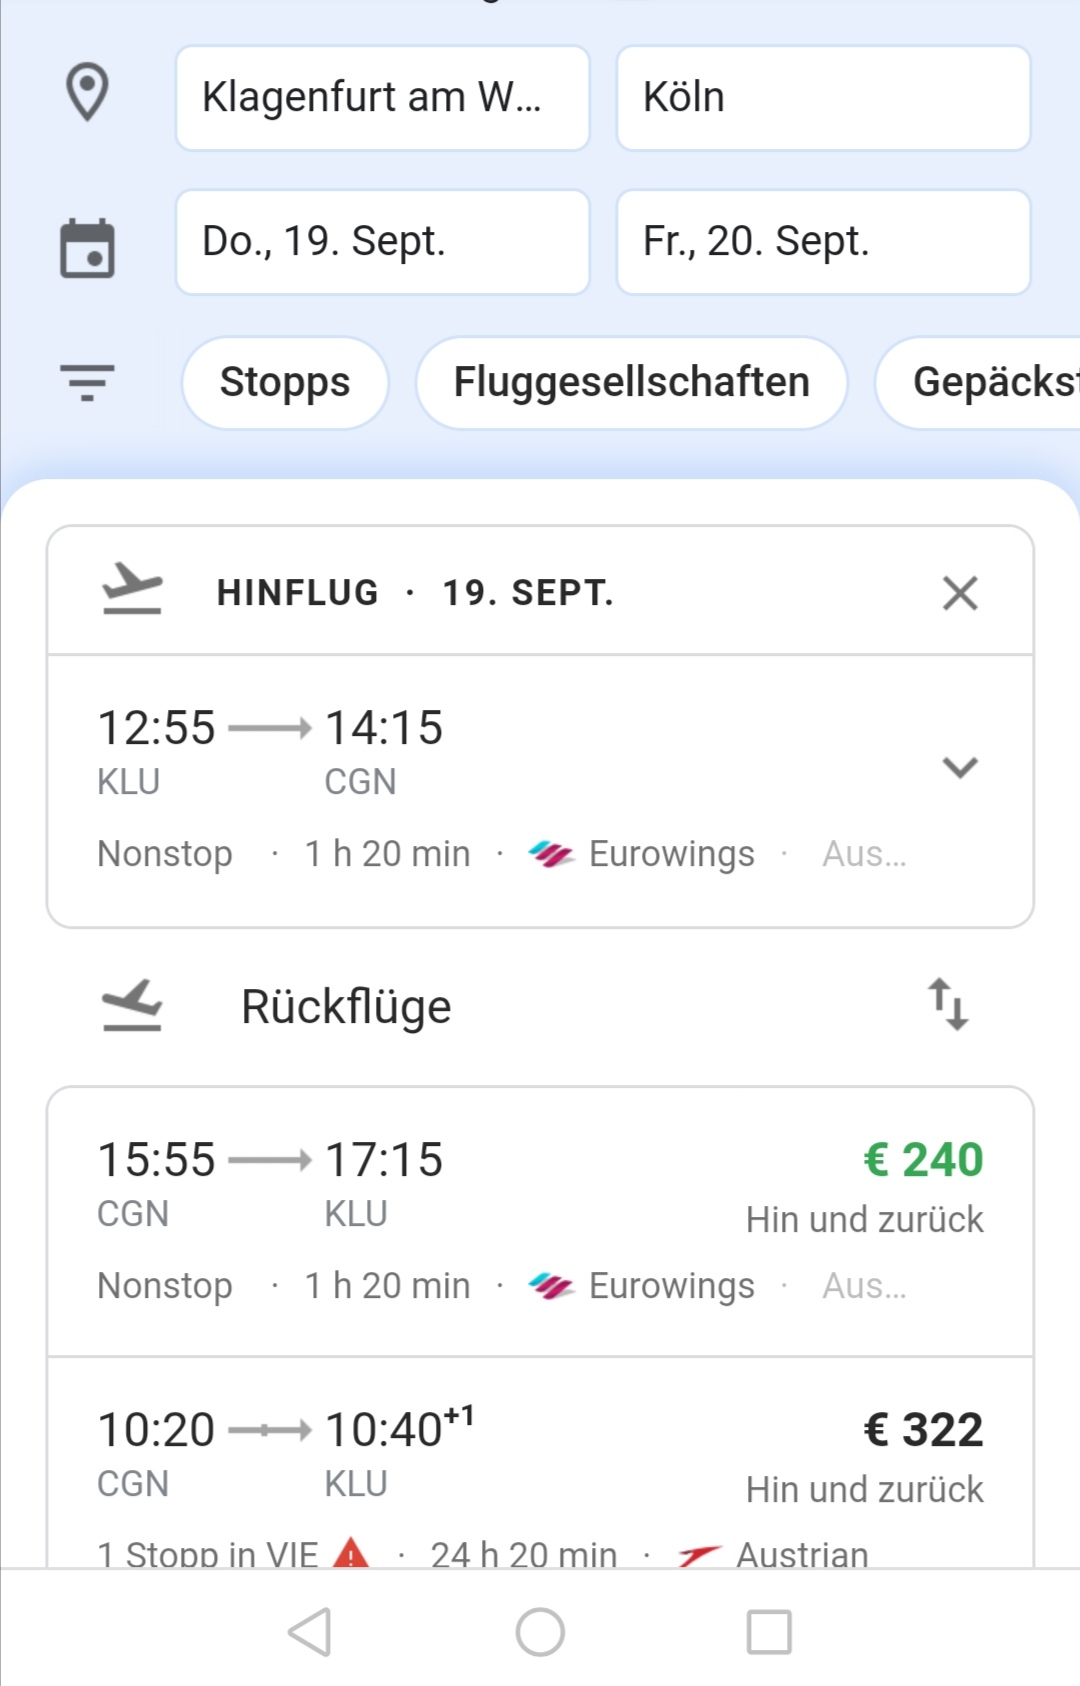Open Android recent apps square button
Screen dimensions: 1080x1686
770,1632
